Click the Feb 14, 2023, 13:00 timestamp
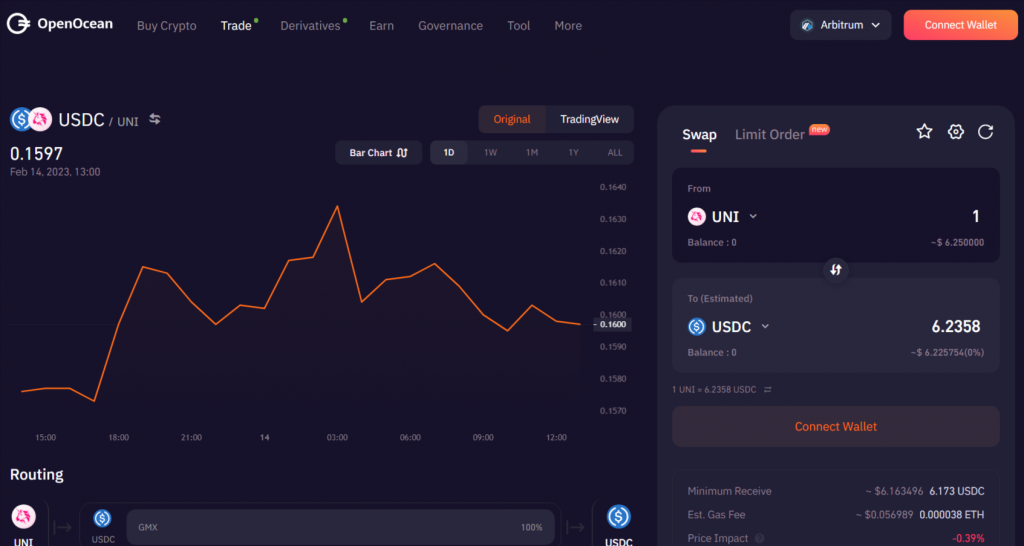Image resolution: width=1024 pixels, height=546 pixels. pyautogui.click(x=55, y=172)
